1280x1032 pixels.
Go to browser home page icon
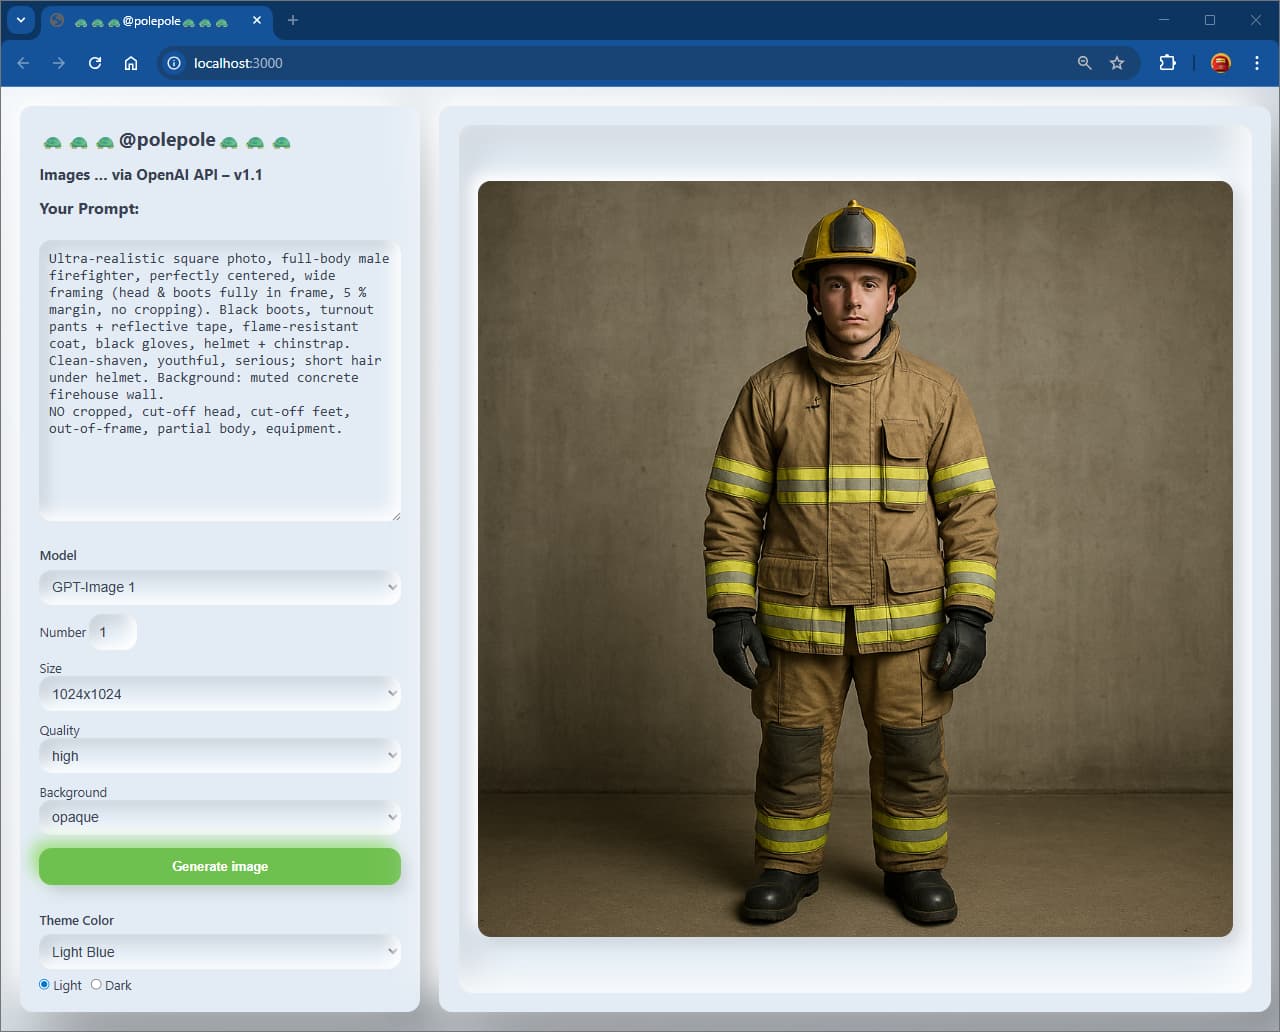tap(131, 63)
